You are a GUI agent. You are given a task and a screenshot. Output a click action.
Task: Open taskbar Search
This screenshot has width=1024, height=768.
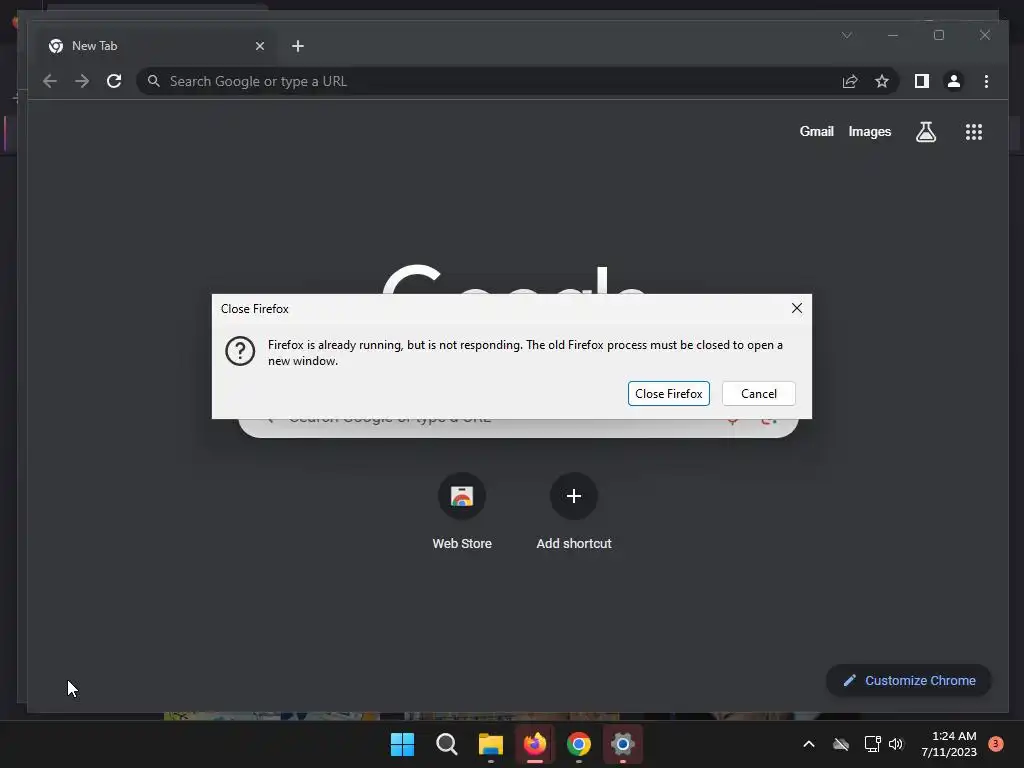(447, 744)
